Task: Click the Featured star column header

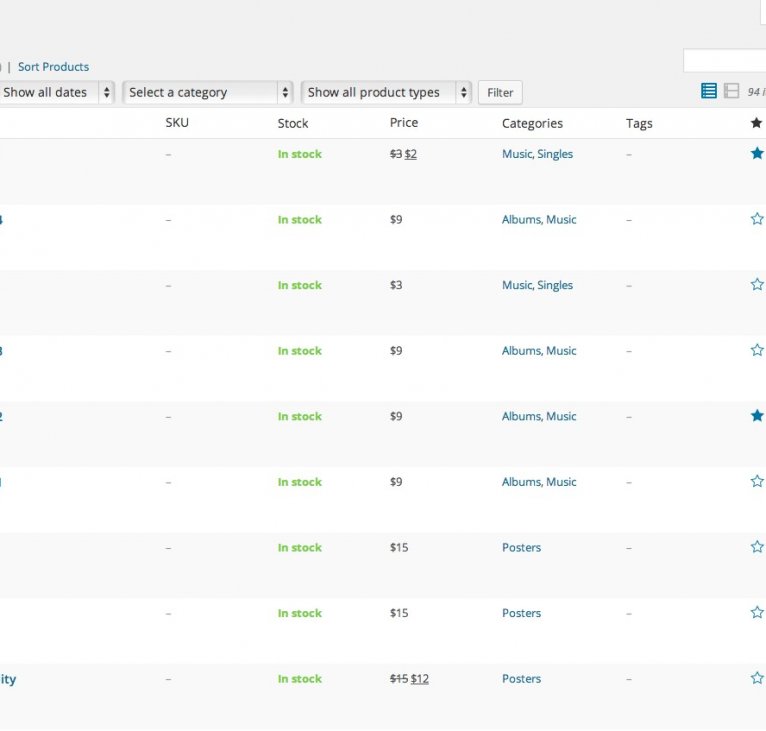Action: point(757,123)
